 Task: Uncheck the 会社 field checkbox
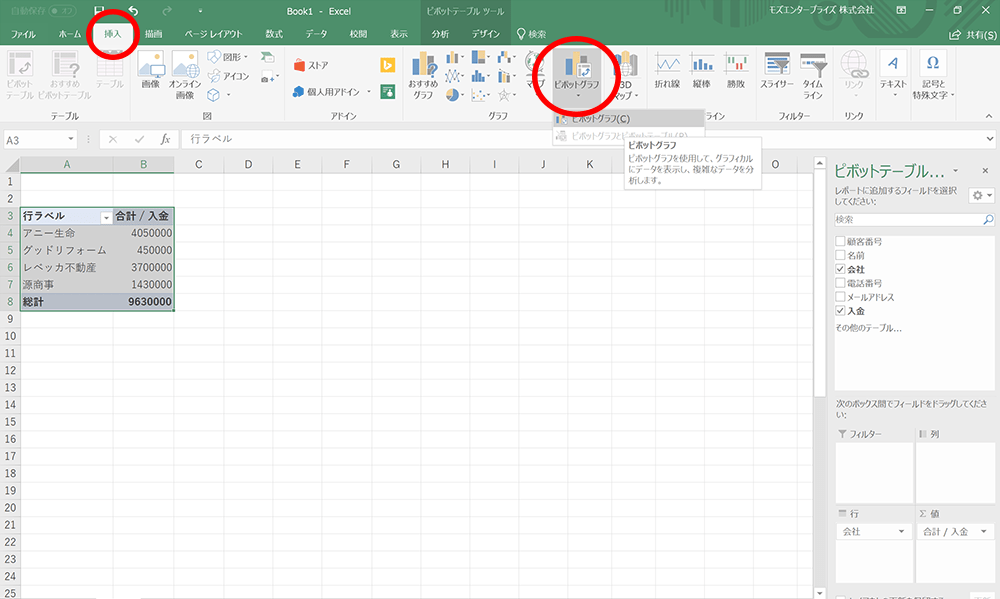tap(840, 269)
